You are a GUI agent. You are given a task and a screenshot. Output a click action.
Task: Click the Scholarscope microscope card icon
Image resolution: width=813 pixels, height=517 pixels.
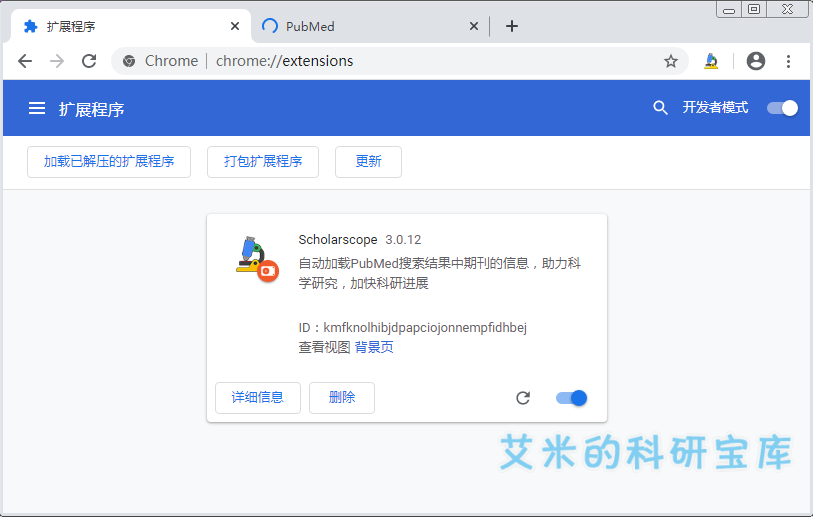click(x=257, y=259)
